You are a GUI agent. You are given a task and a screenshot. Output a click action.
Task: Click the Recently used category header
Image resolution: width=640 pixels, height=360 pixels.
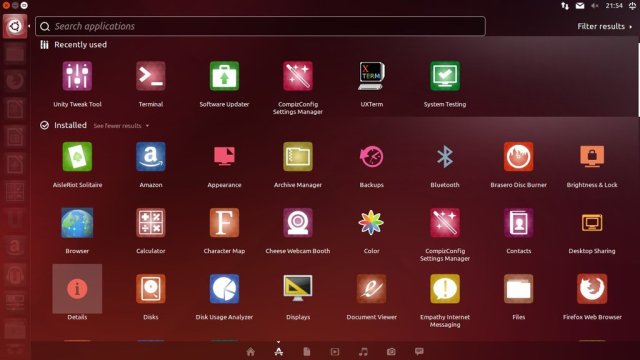point(73,44)
